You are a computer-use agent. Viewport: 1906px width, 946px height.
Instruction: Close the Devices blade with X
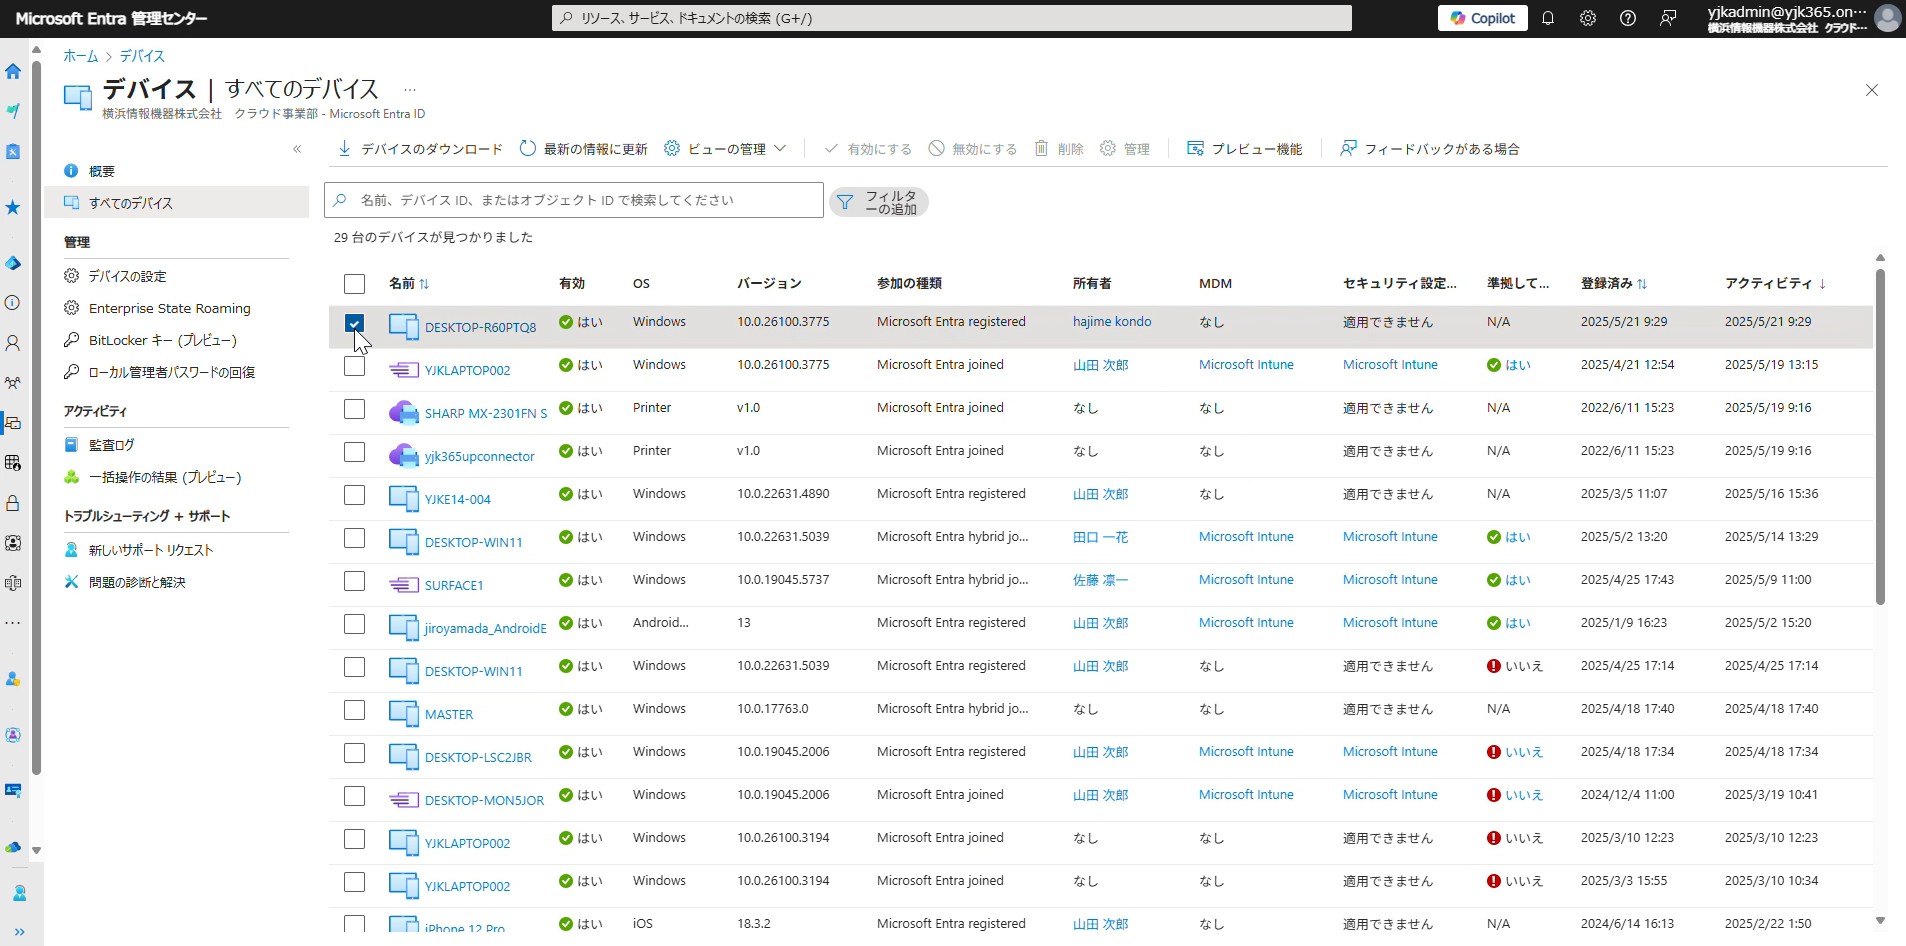[1872, 90]
